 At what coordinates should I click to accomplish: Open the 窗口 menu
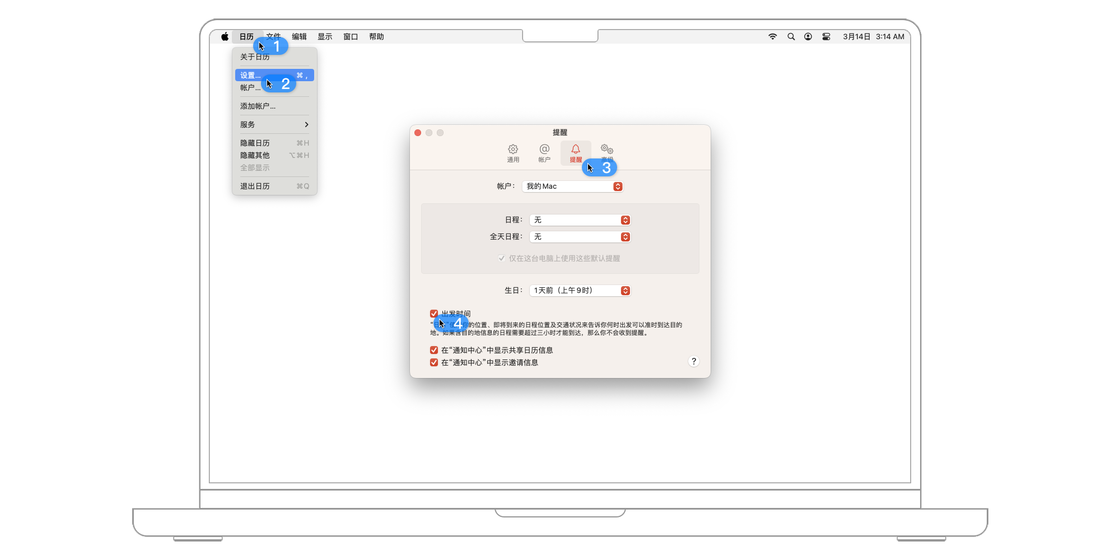pyautogui.click(x=351, y=36)
